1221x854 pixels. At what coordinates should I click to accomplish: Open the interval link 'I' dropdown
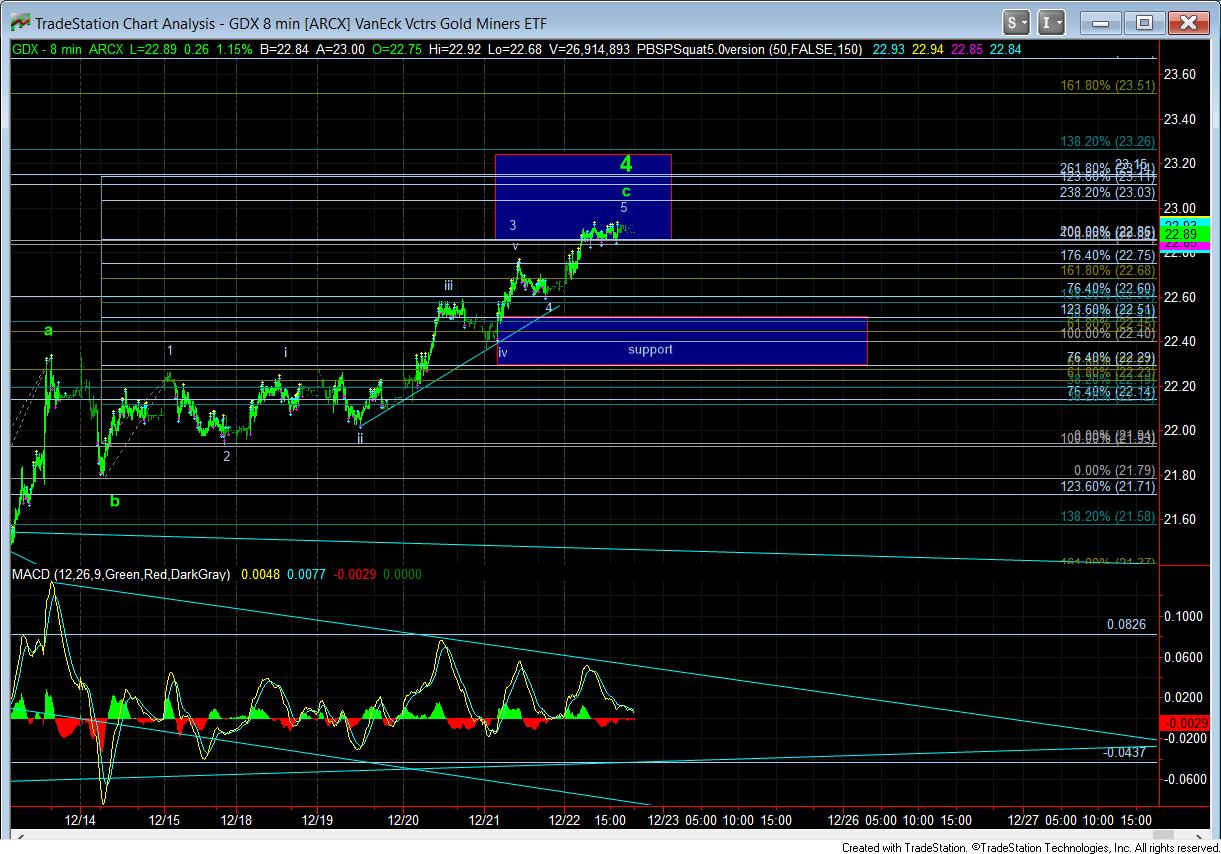click(x=1051, y=22)
